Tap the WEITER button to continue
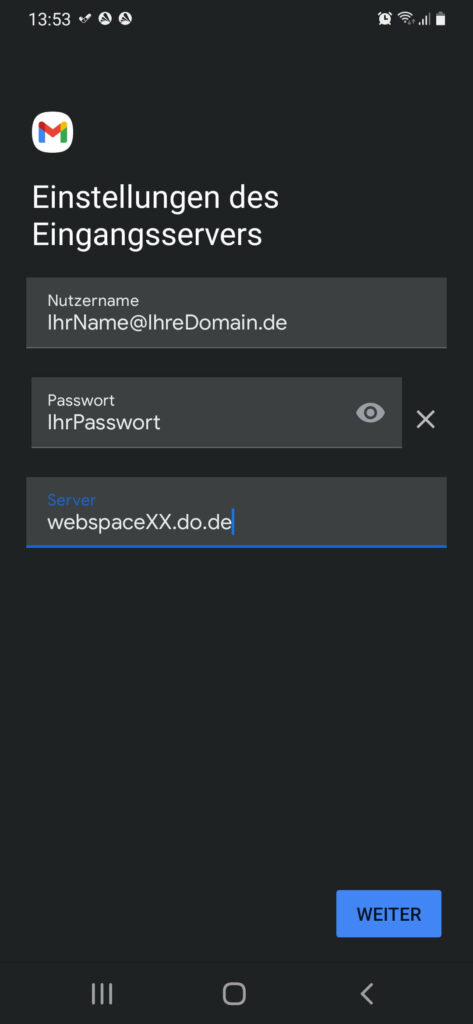Image resolution: width=473 pixels, height=1024 pixels. click(x=389, y=914)
